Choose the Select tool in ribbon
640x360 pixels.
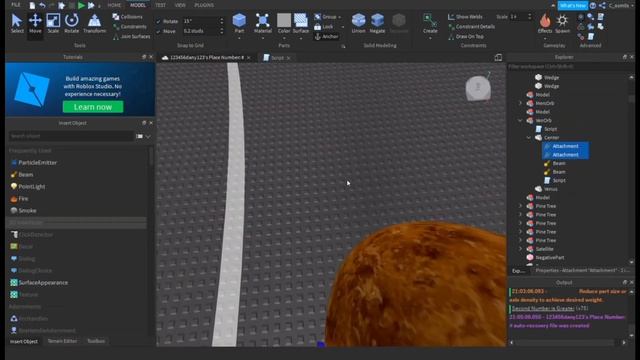tap(17, 23)
